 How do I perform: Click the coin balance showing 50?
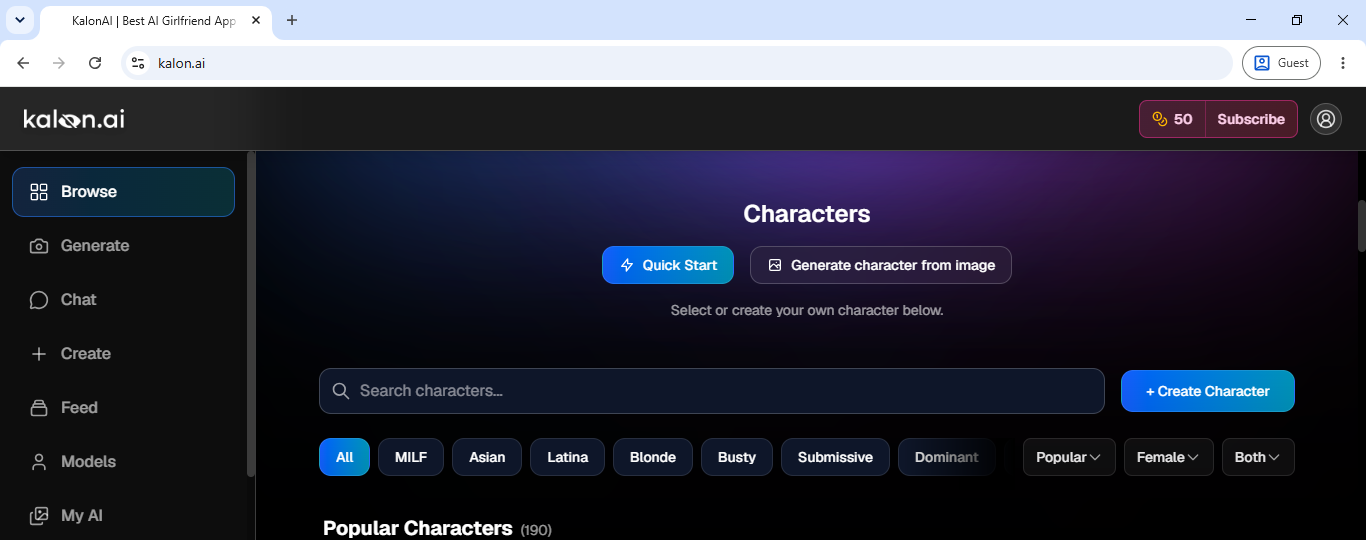point(1172,119)
